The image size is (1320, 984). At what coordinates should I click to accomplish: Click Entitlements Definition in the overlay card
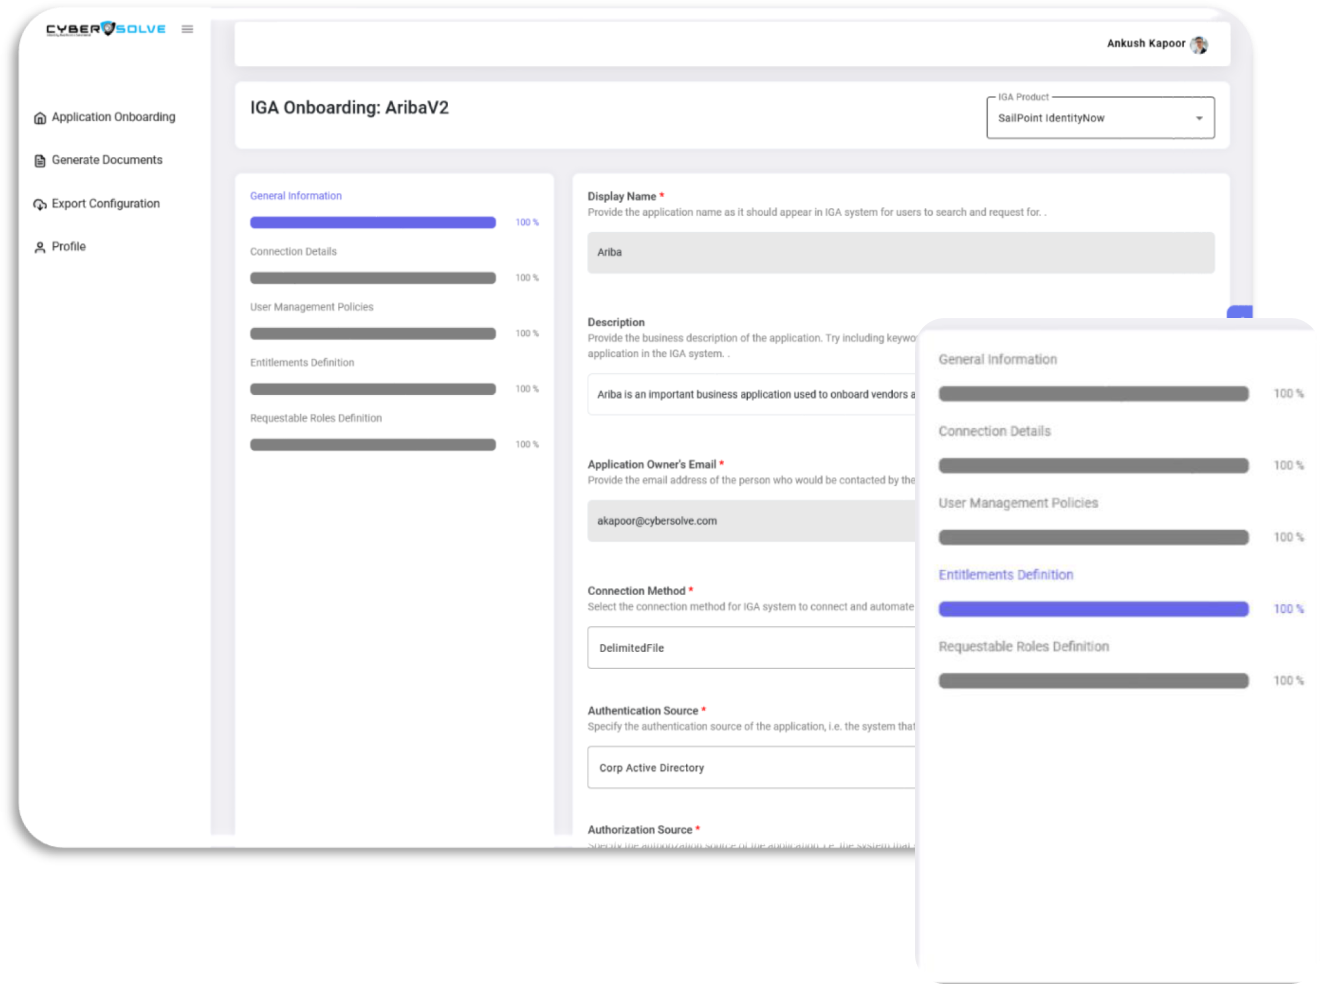click(x=1005, y=575)
